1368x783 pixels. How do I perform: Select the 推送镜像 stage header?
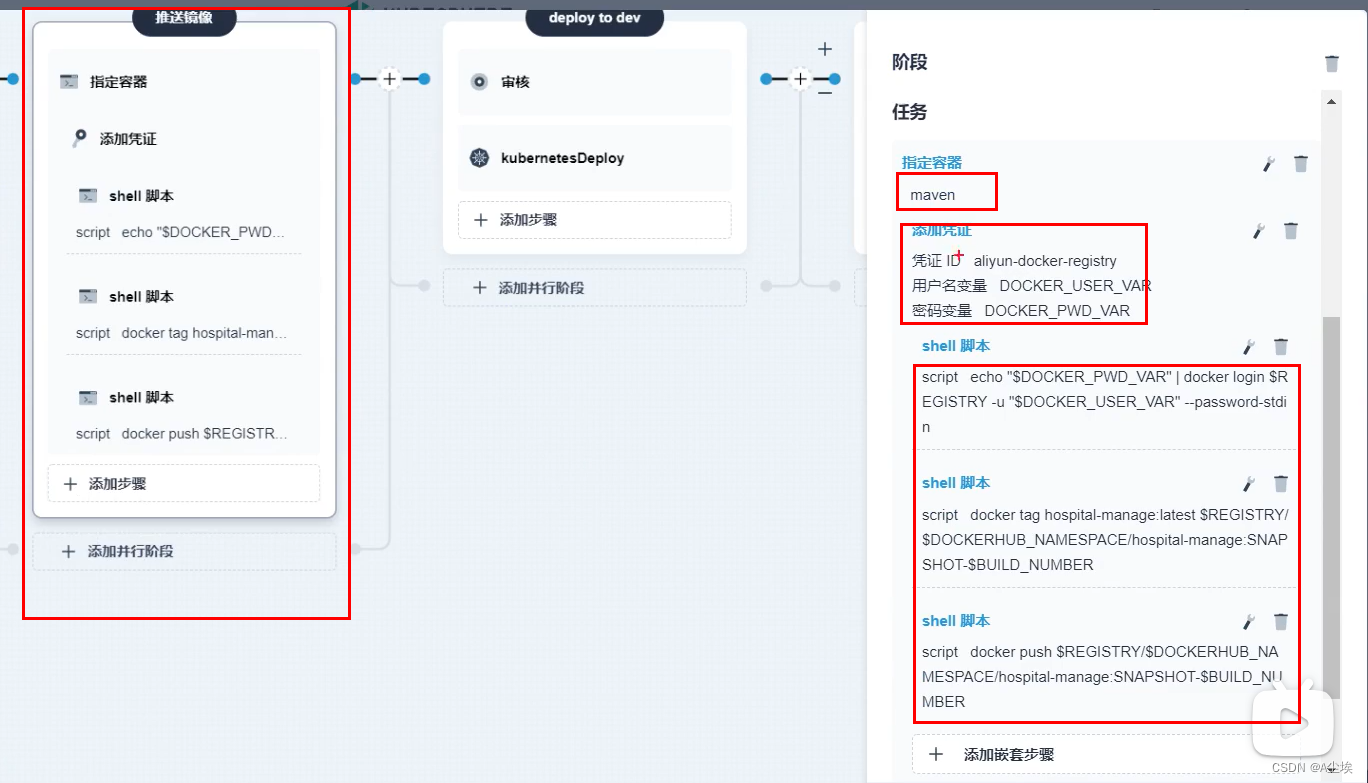coord(184,18)
